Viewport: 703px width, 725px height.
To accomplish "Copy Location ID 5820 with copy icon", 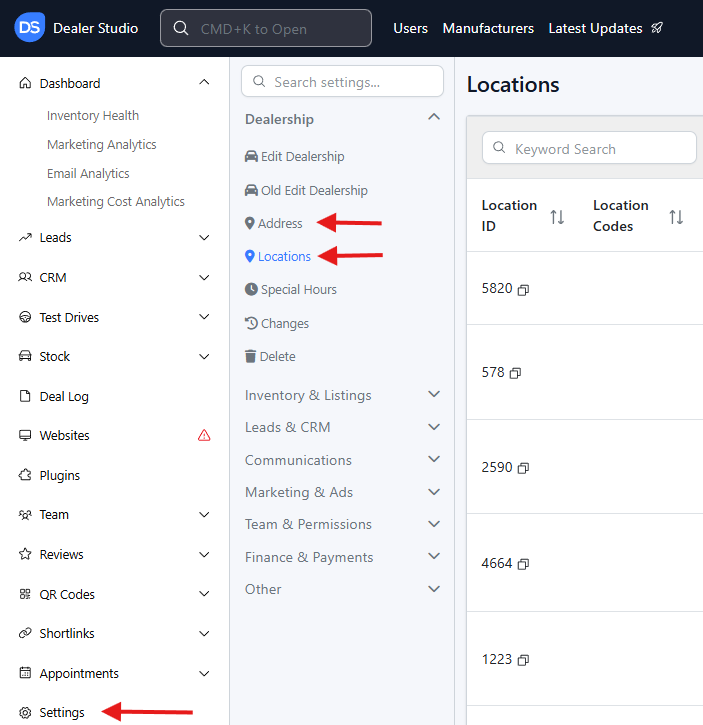I will 523,289.
